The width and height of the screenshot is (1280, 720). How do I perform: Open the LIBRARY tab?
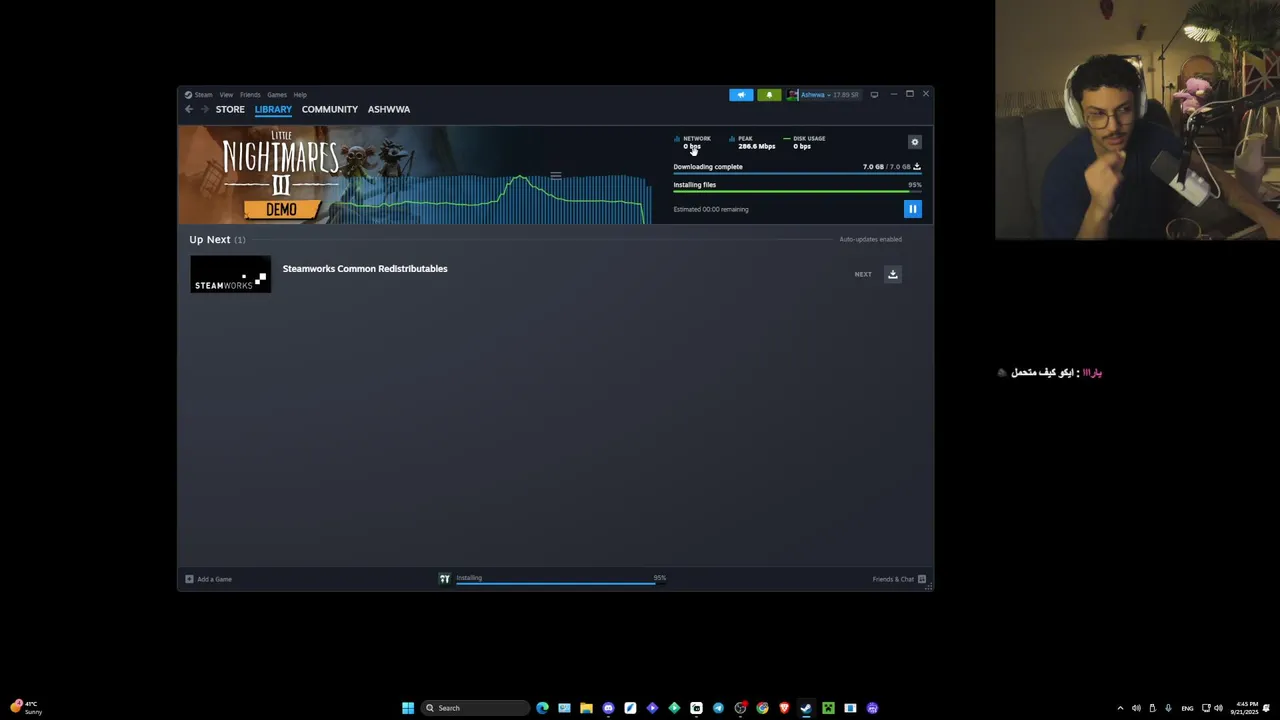tap(273, 109)
